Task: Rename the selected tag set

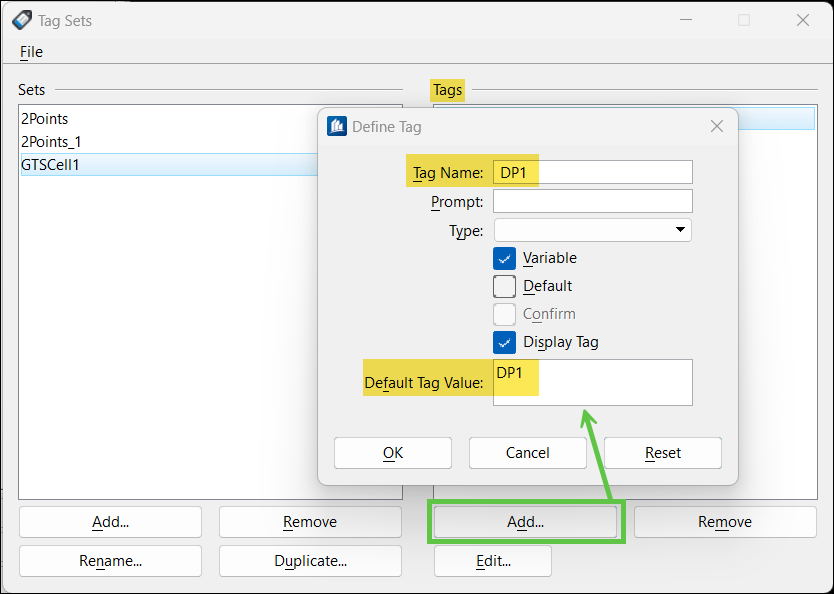Action: [x=110, y=561]
